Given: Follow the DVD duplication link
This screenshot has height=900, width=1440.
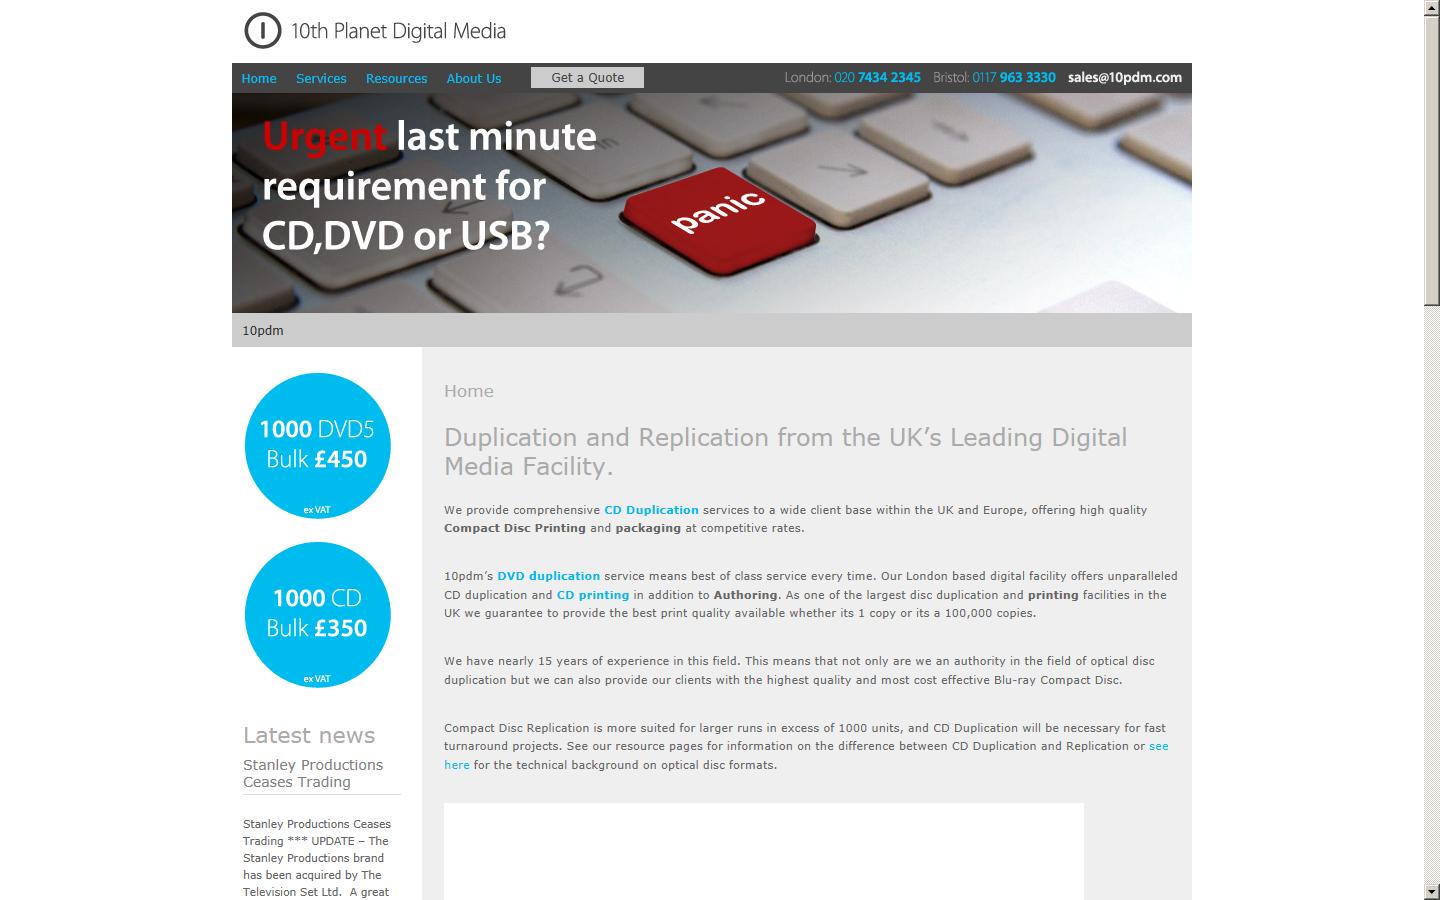Looking at the screenshot, I should [548, 576].
